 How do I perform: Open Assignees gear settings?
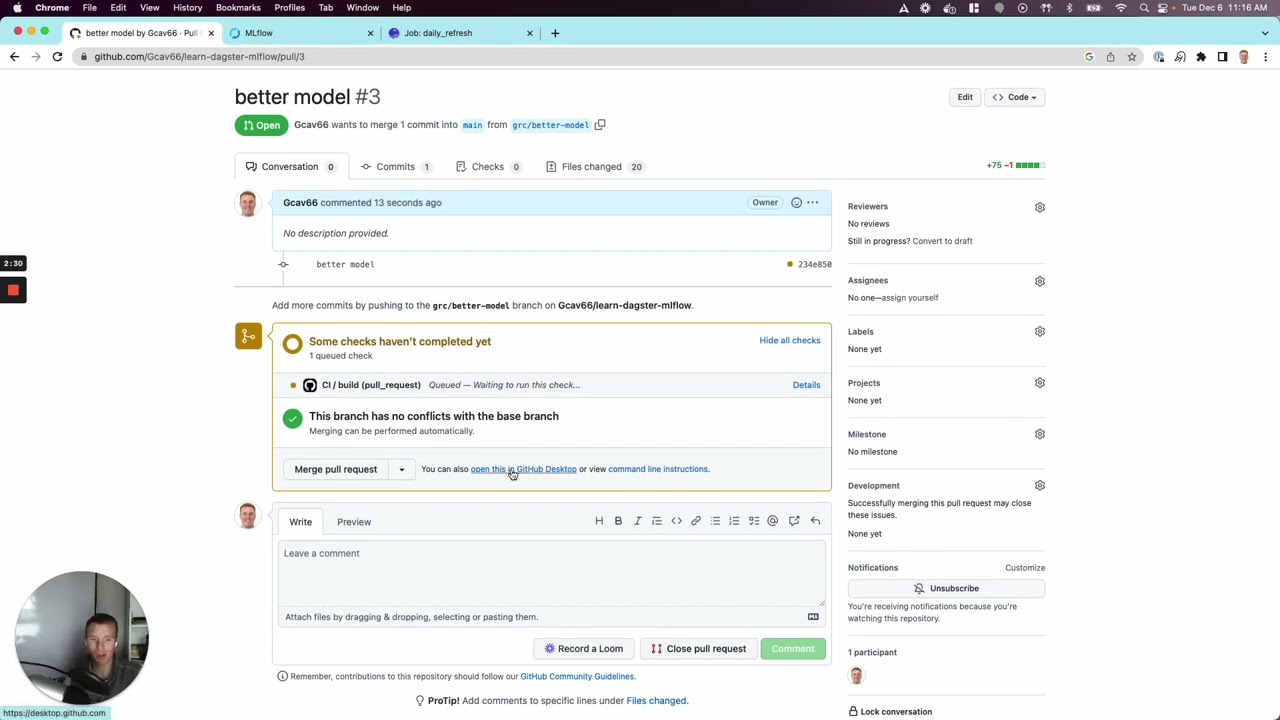point(1040,281)
